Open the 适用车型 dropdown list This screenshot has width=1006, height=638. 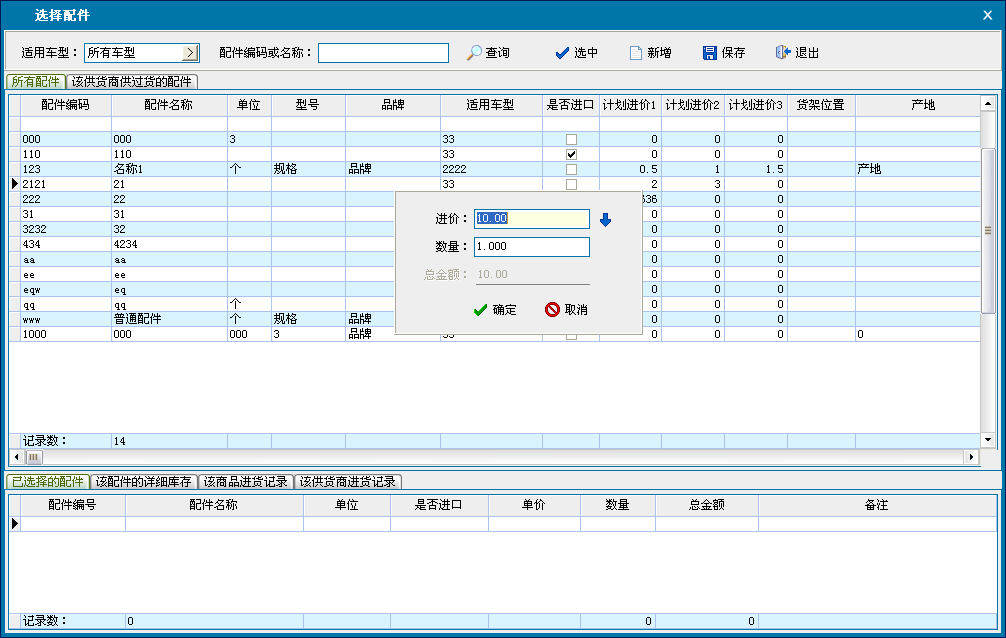coord(190,53)
